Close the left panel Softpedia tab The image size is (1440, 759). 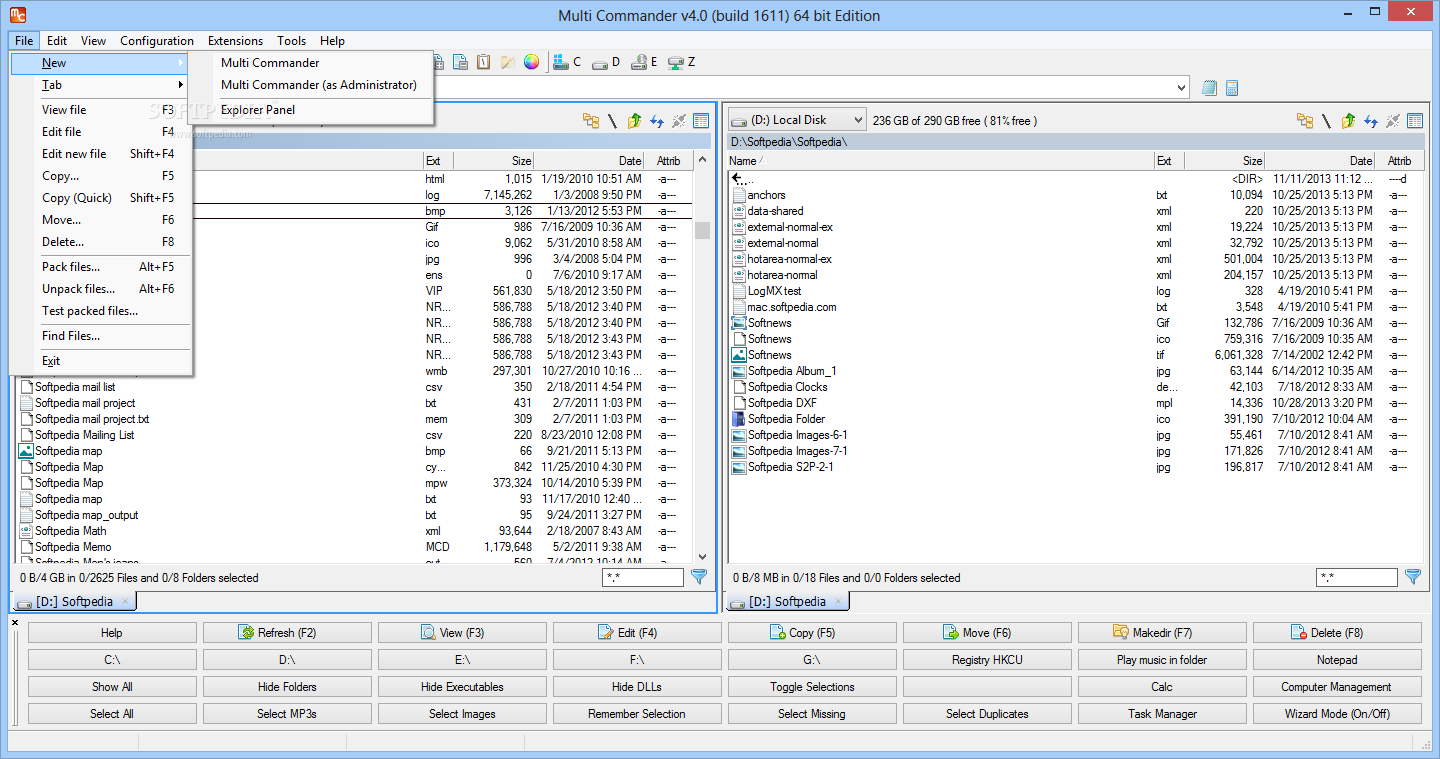click(x=125, y=601)
